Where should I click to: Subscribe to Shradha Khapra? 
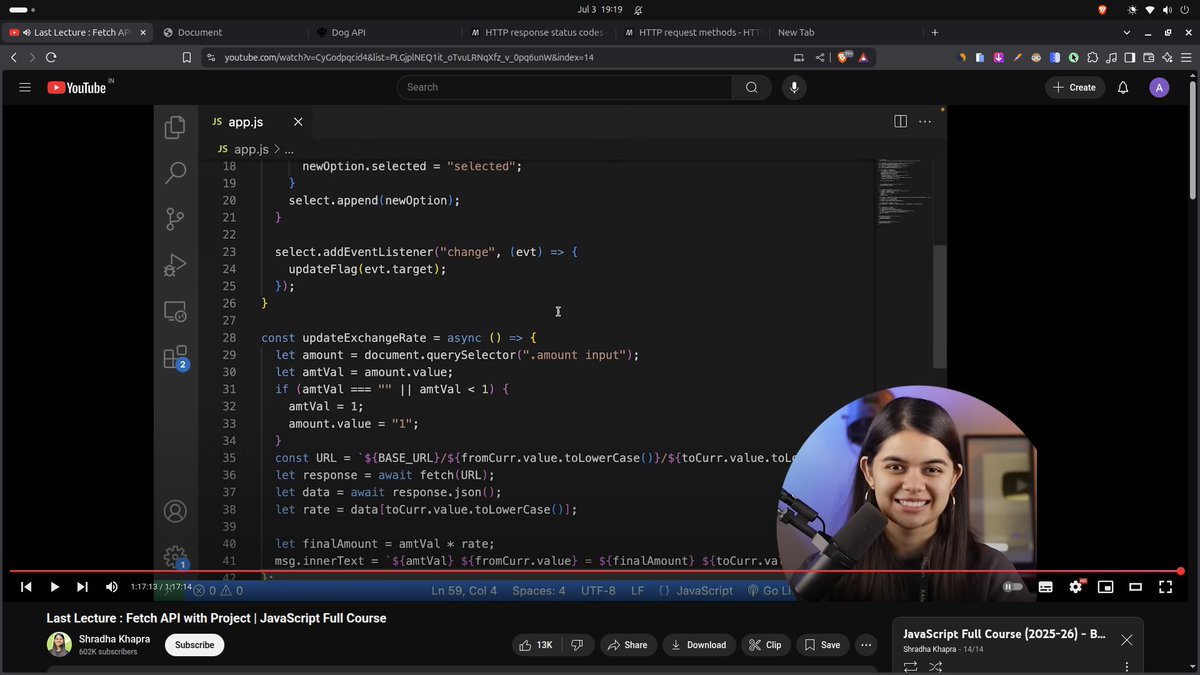coord(194,645)
